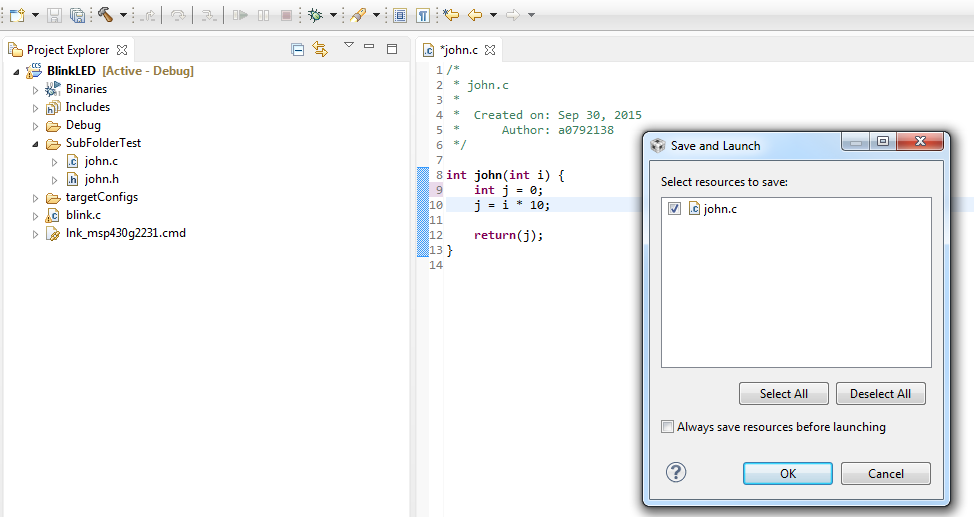Click the Save toolbar icon
The height and width of the screenshot is (517, 974).
pyautogui.click(x=55, y=15)
